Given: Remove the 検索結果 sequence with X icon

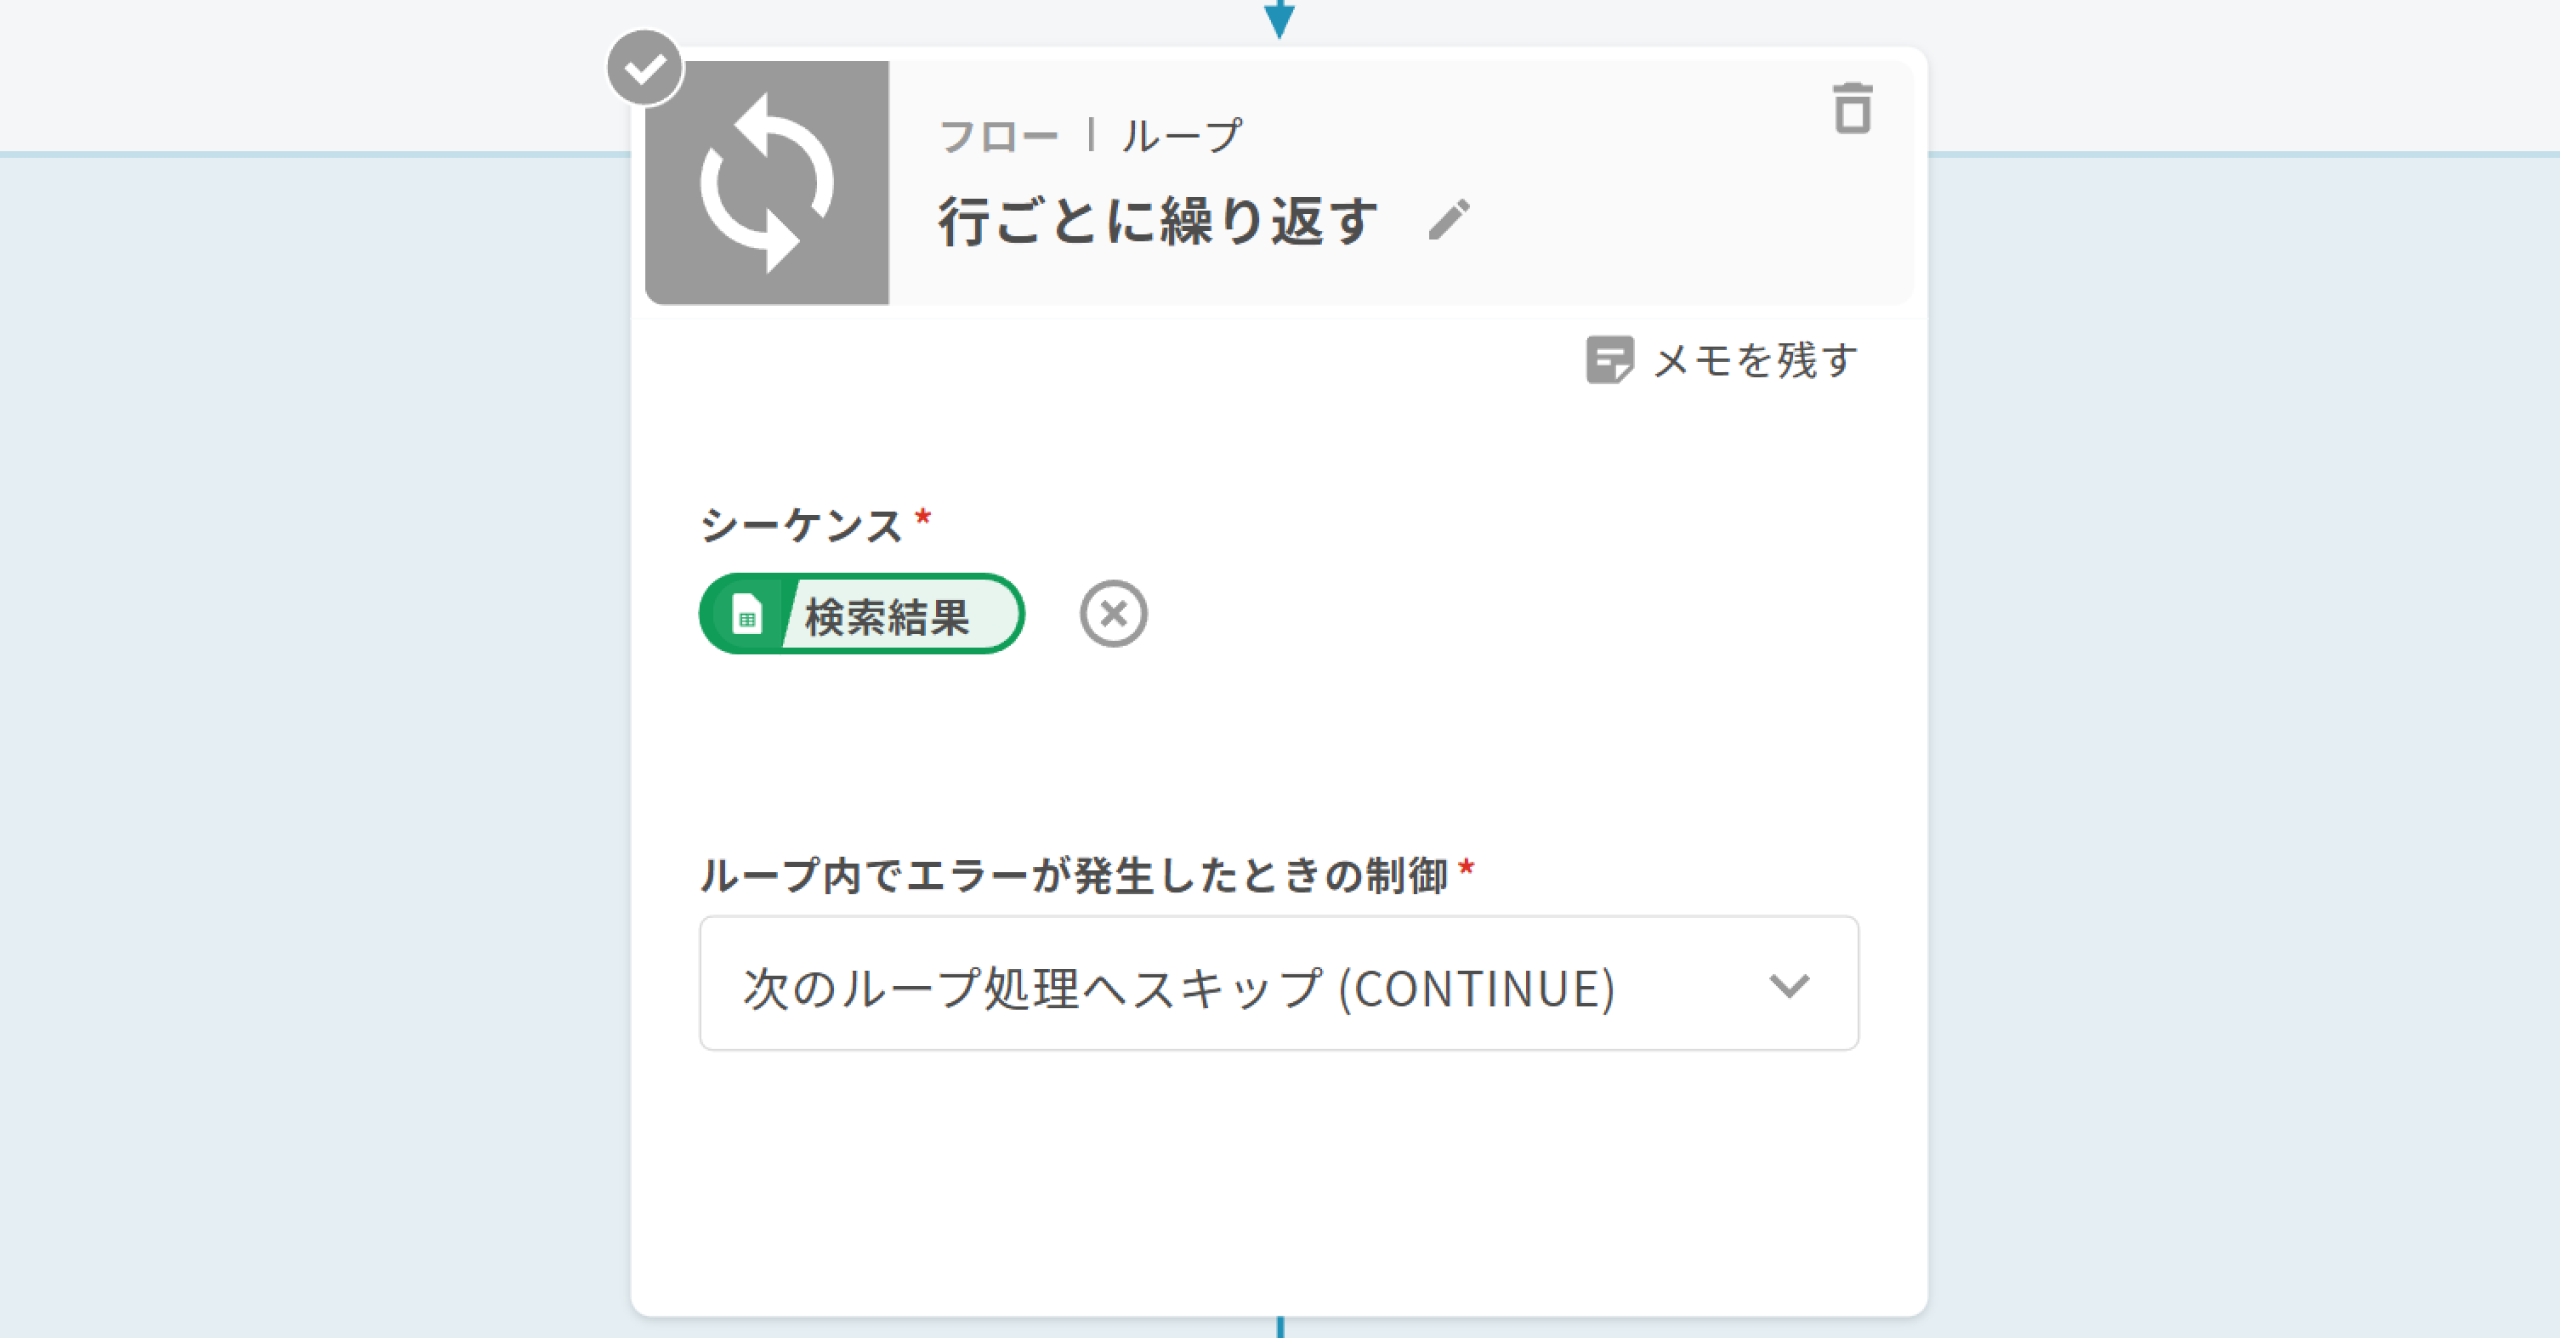Looking at the screenshot, I should pos(1113,614).
